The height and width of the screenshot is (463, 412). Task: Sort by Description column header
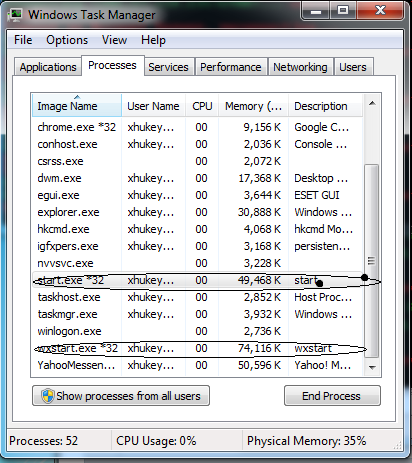(325, 106)
